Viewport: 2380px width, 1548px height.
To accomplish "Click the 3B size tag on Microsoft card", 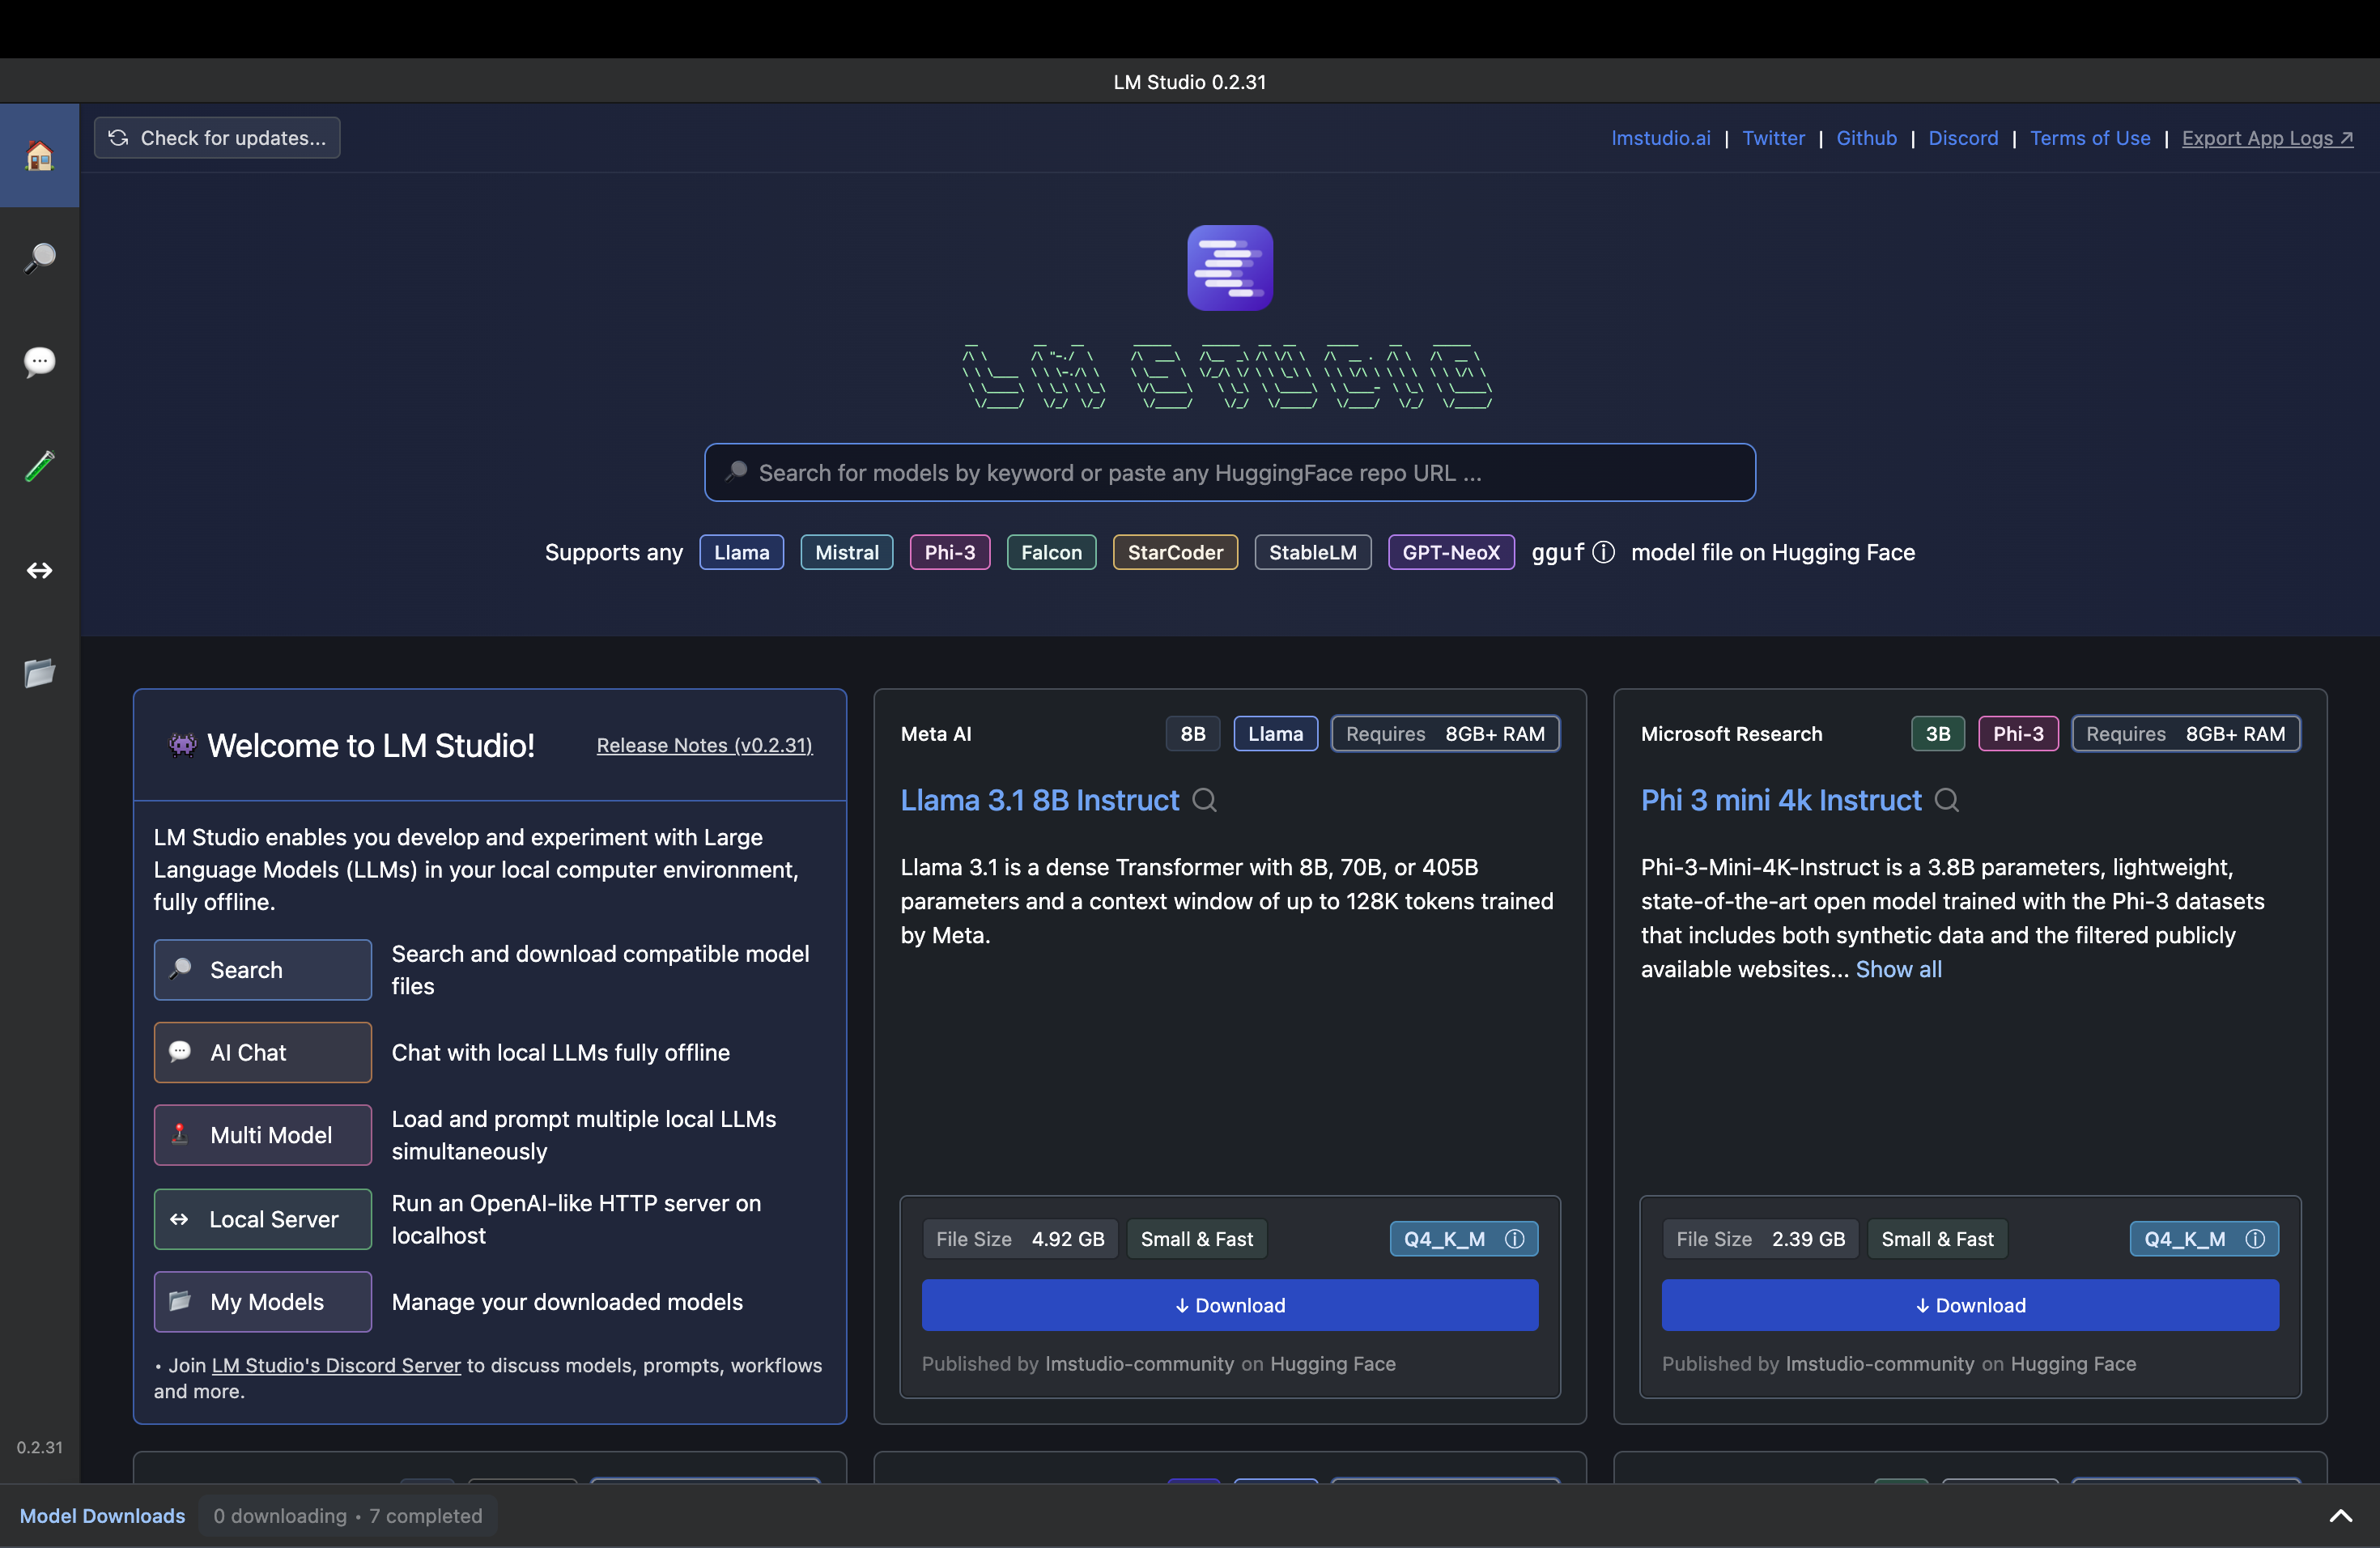I will [1938, 734].
